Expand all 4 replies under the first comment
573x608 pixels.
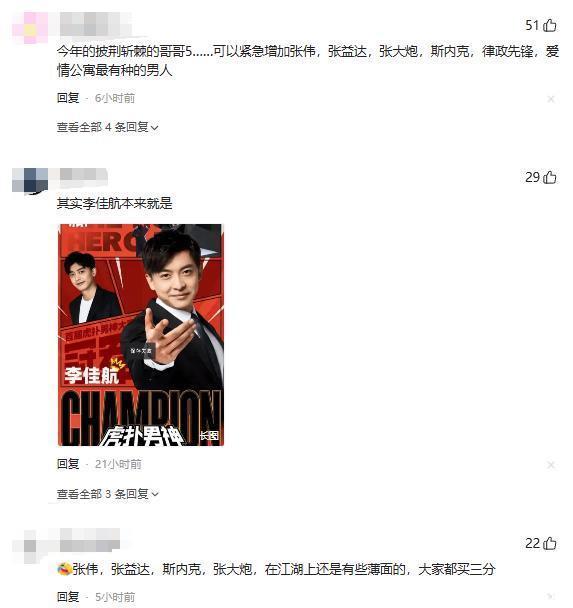[107, 127]
